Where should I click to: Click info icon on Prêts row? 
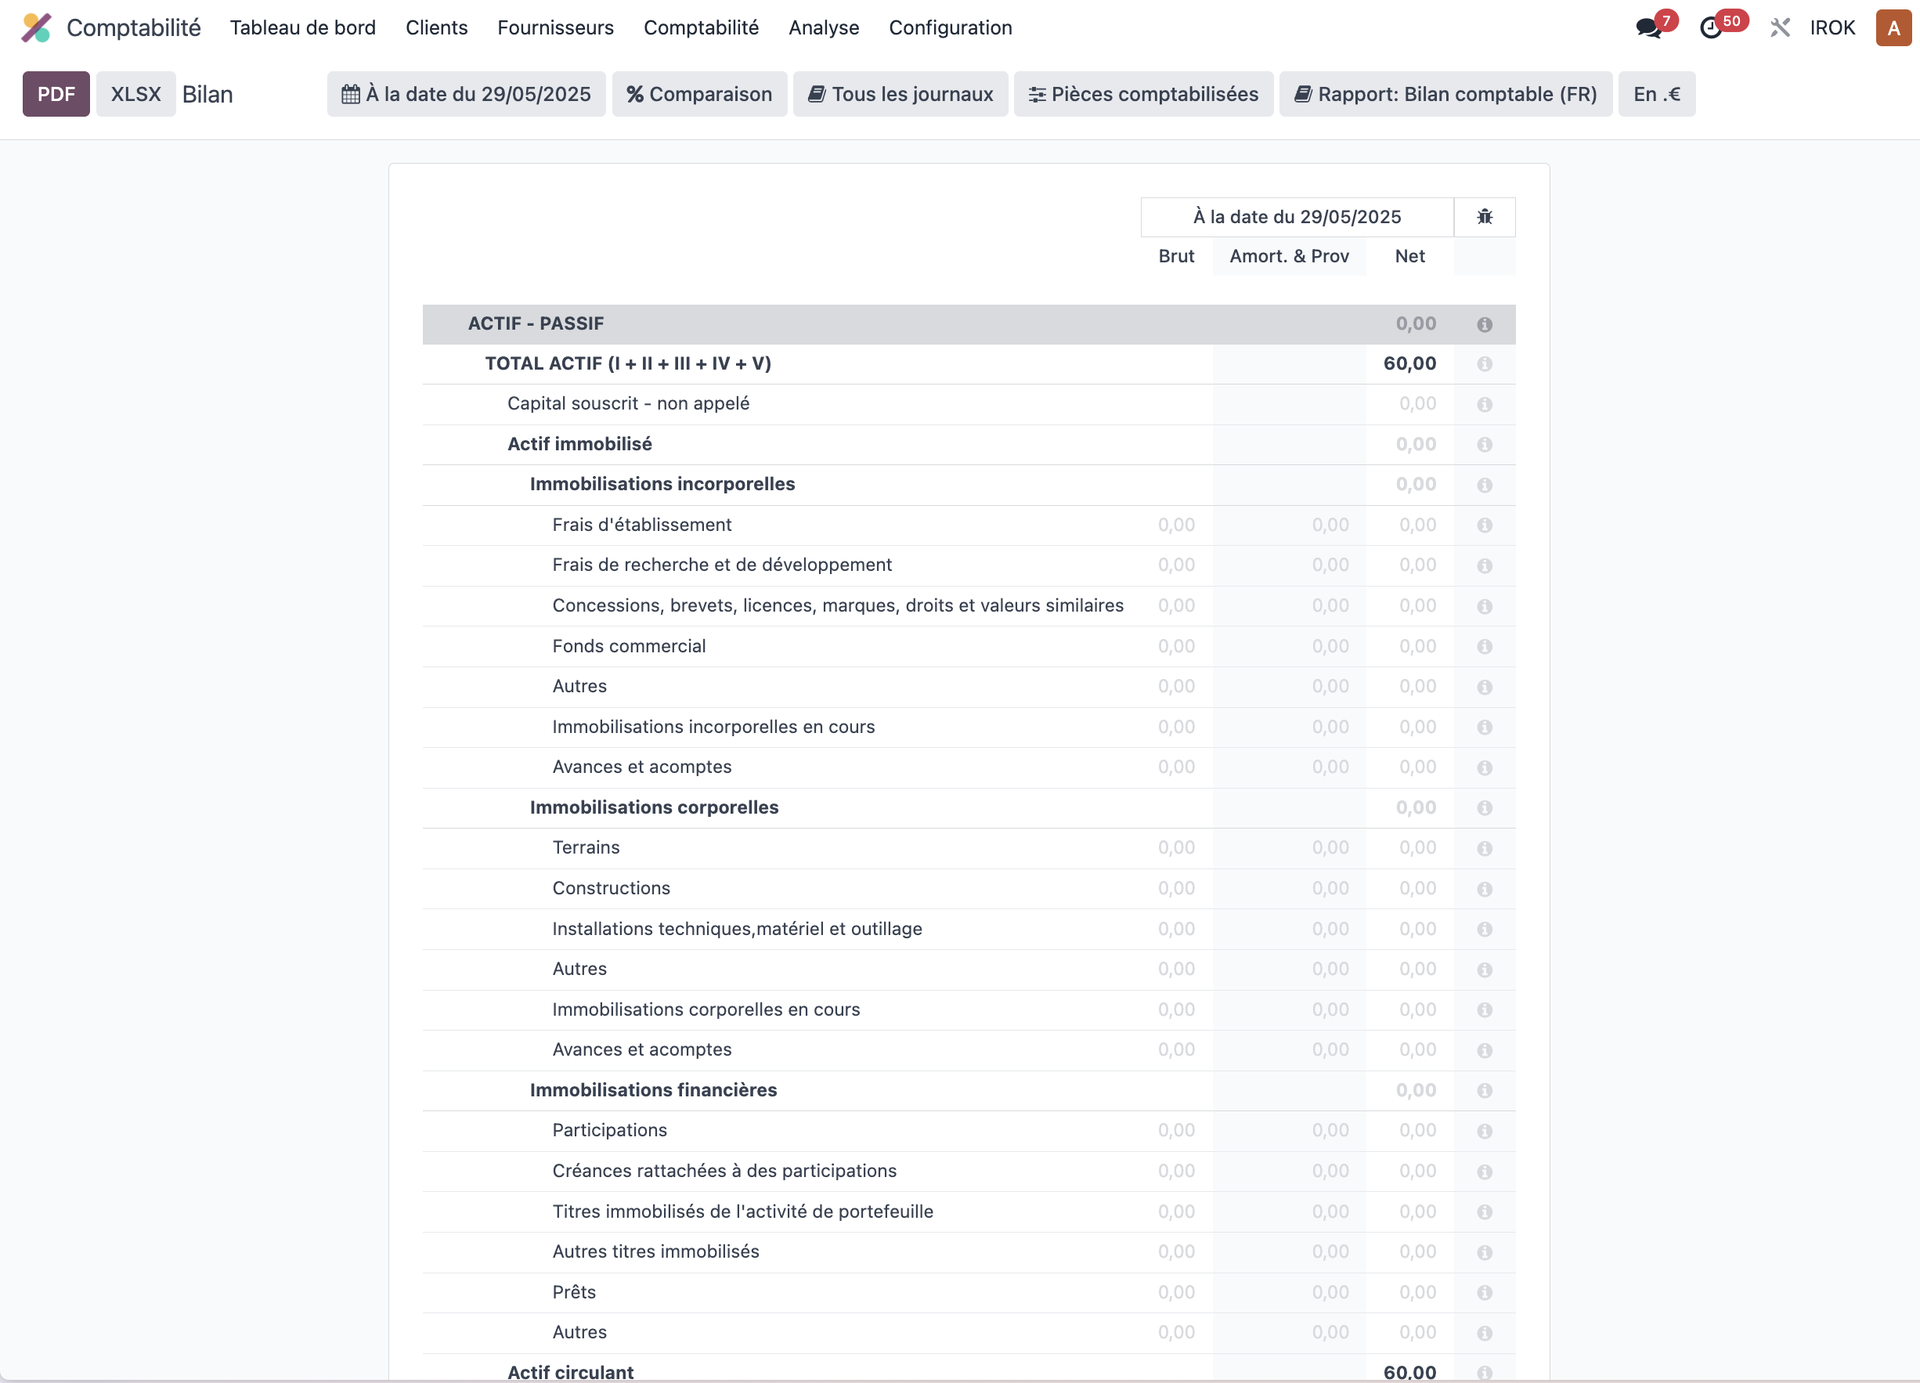[1485, 1293]
